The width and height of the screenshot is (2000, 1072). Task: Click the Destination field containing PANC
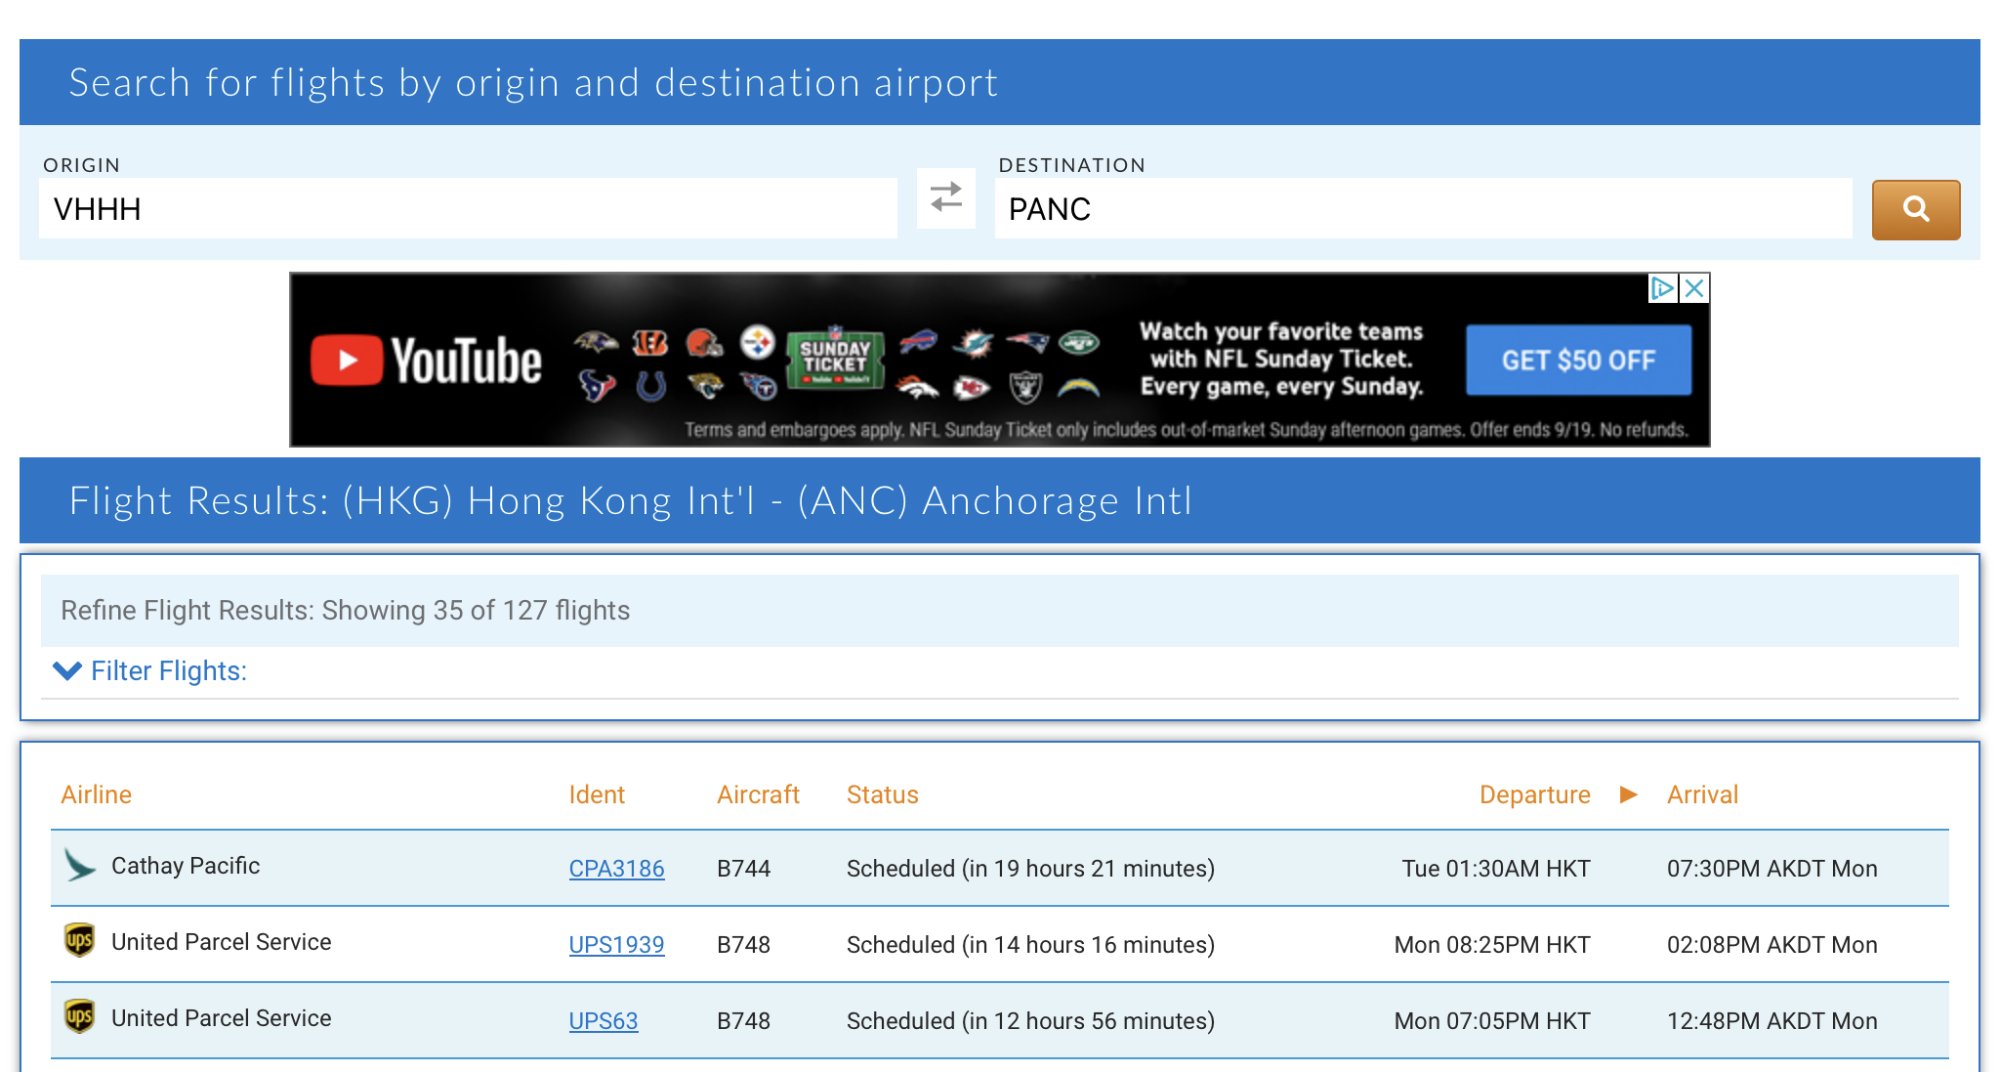point(1423,209)
